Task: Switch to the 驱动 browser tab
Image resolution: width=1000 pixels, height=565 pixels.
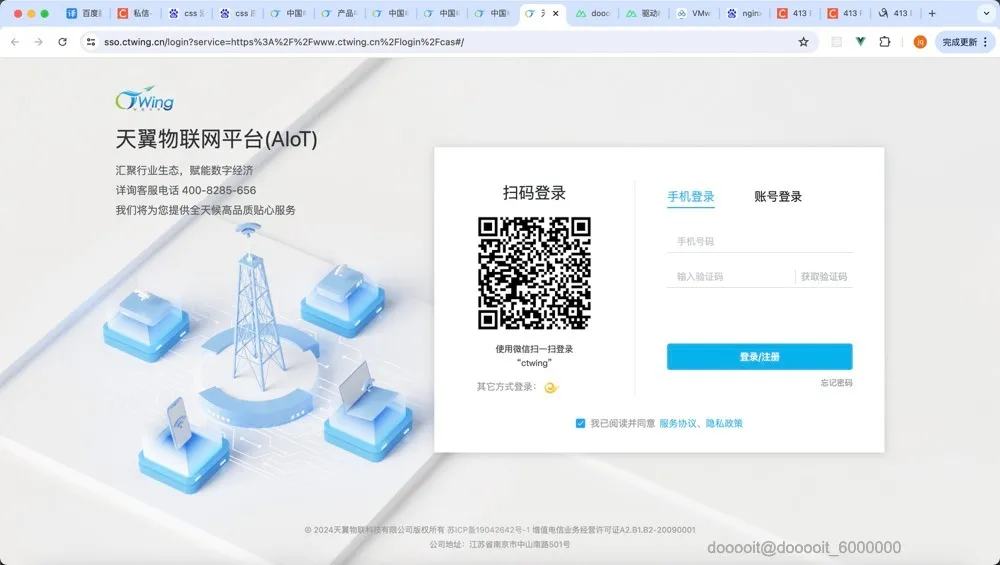Action: pyautogui.click(x=643, y=13)
